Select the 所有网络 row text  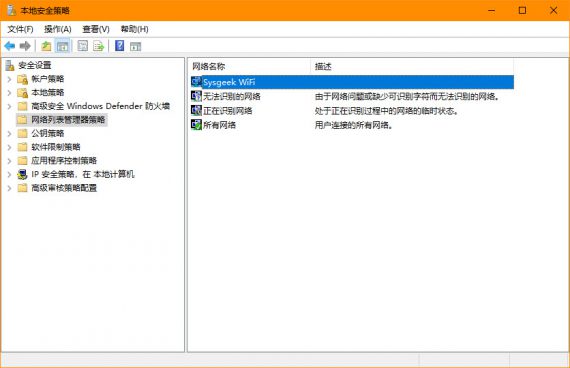[x=220, y=125]
